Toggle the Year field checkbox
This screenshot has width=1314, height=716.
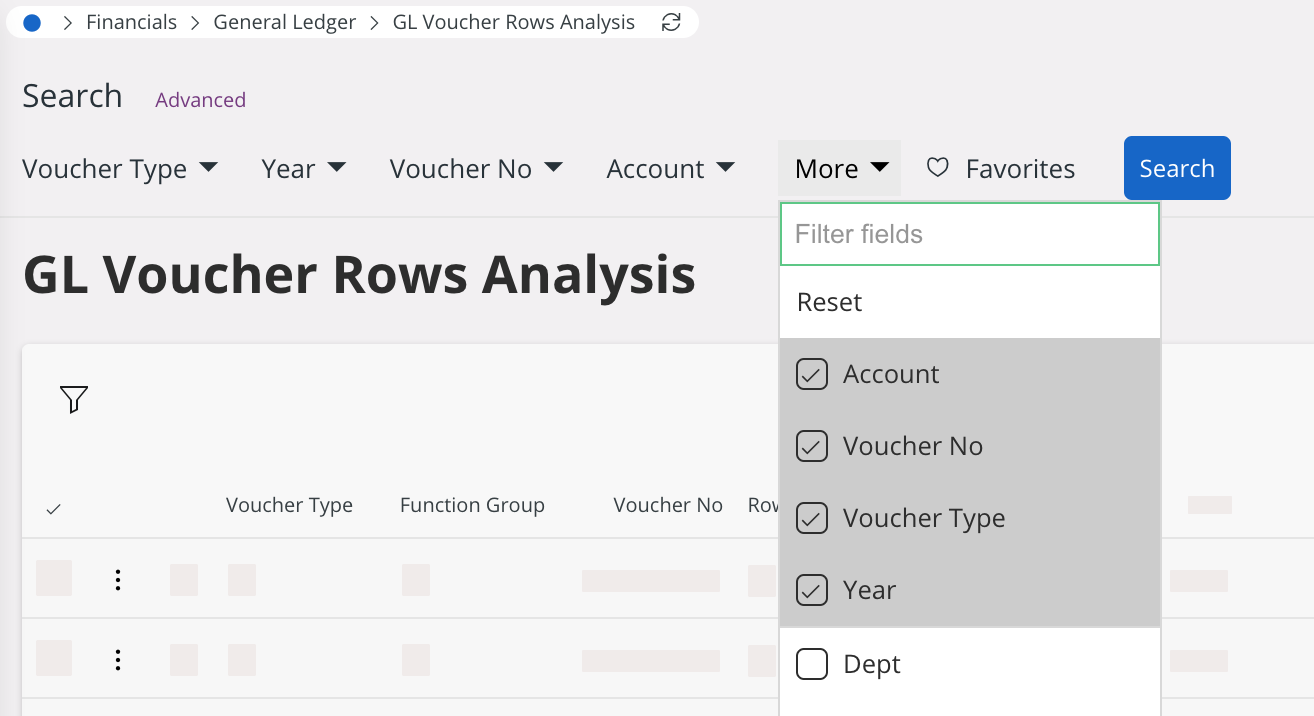click(811, 590)
